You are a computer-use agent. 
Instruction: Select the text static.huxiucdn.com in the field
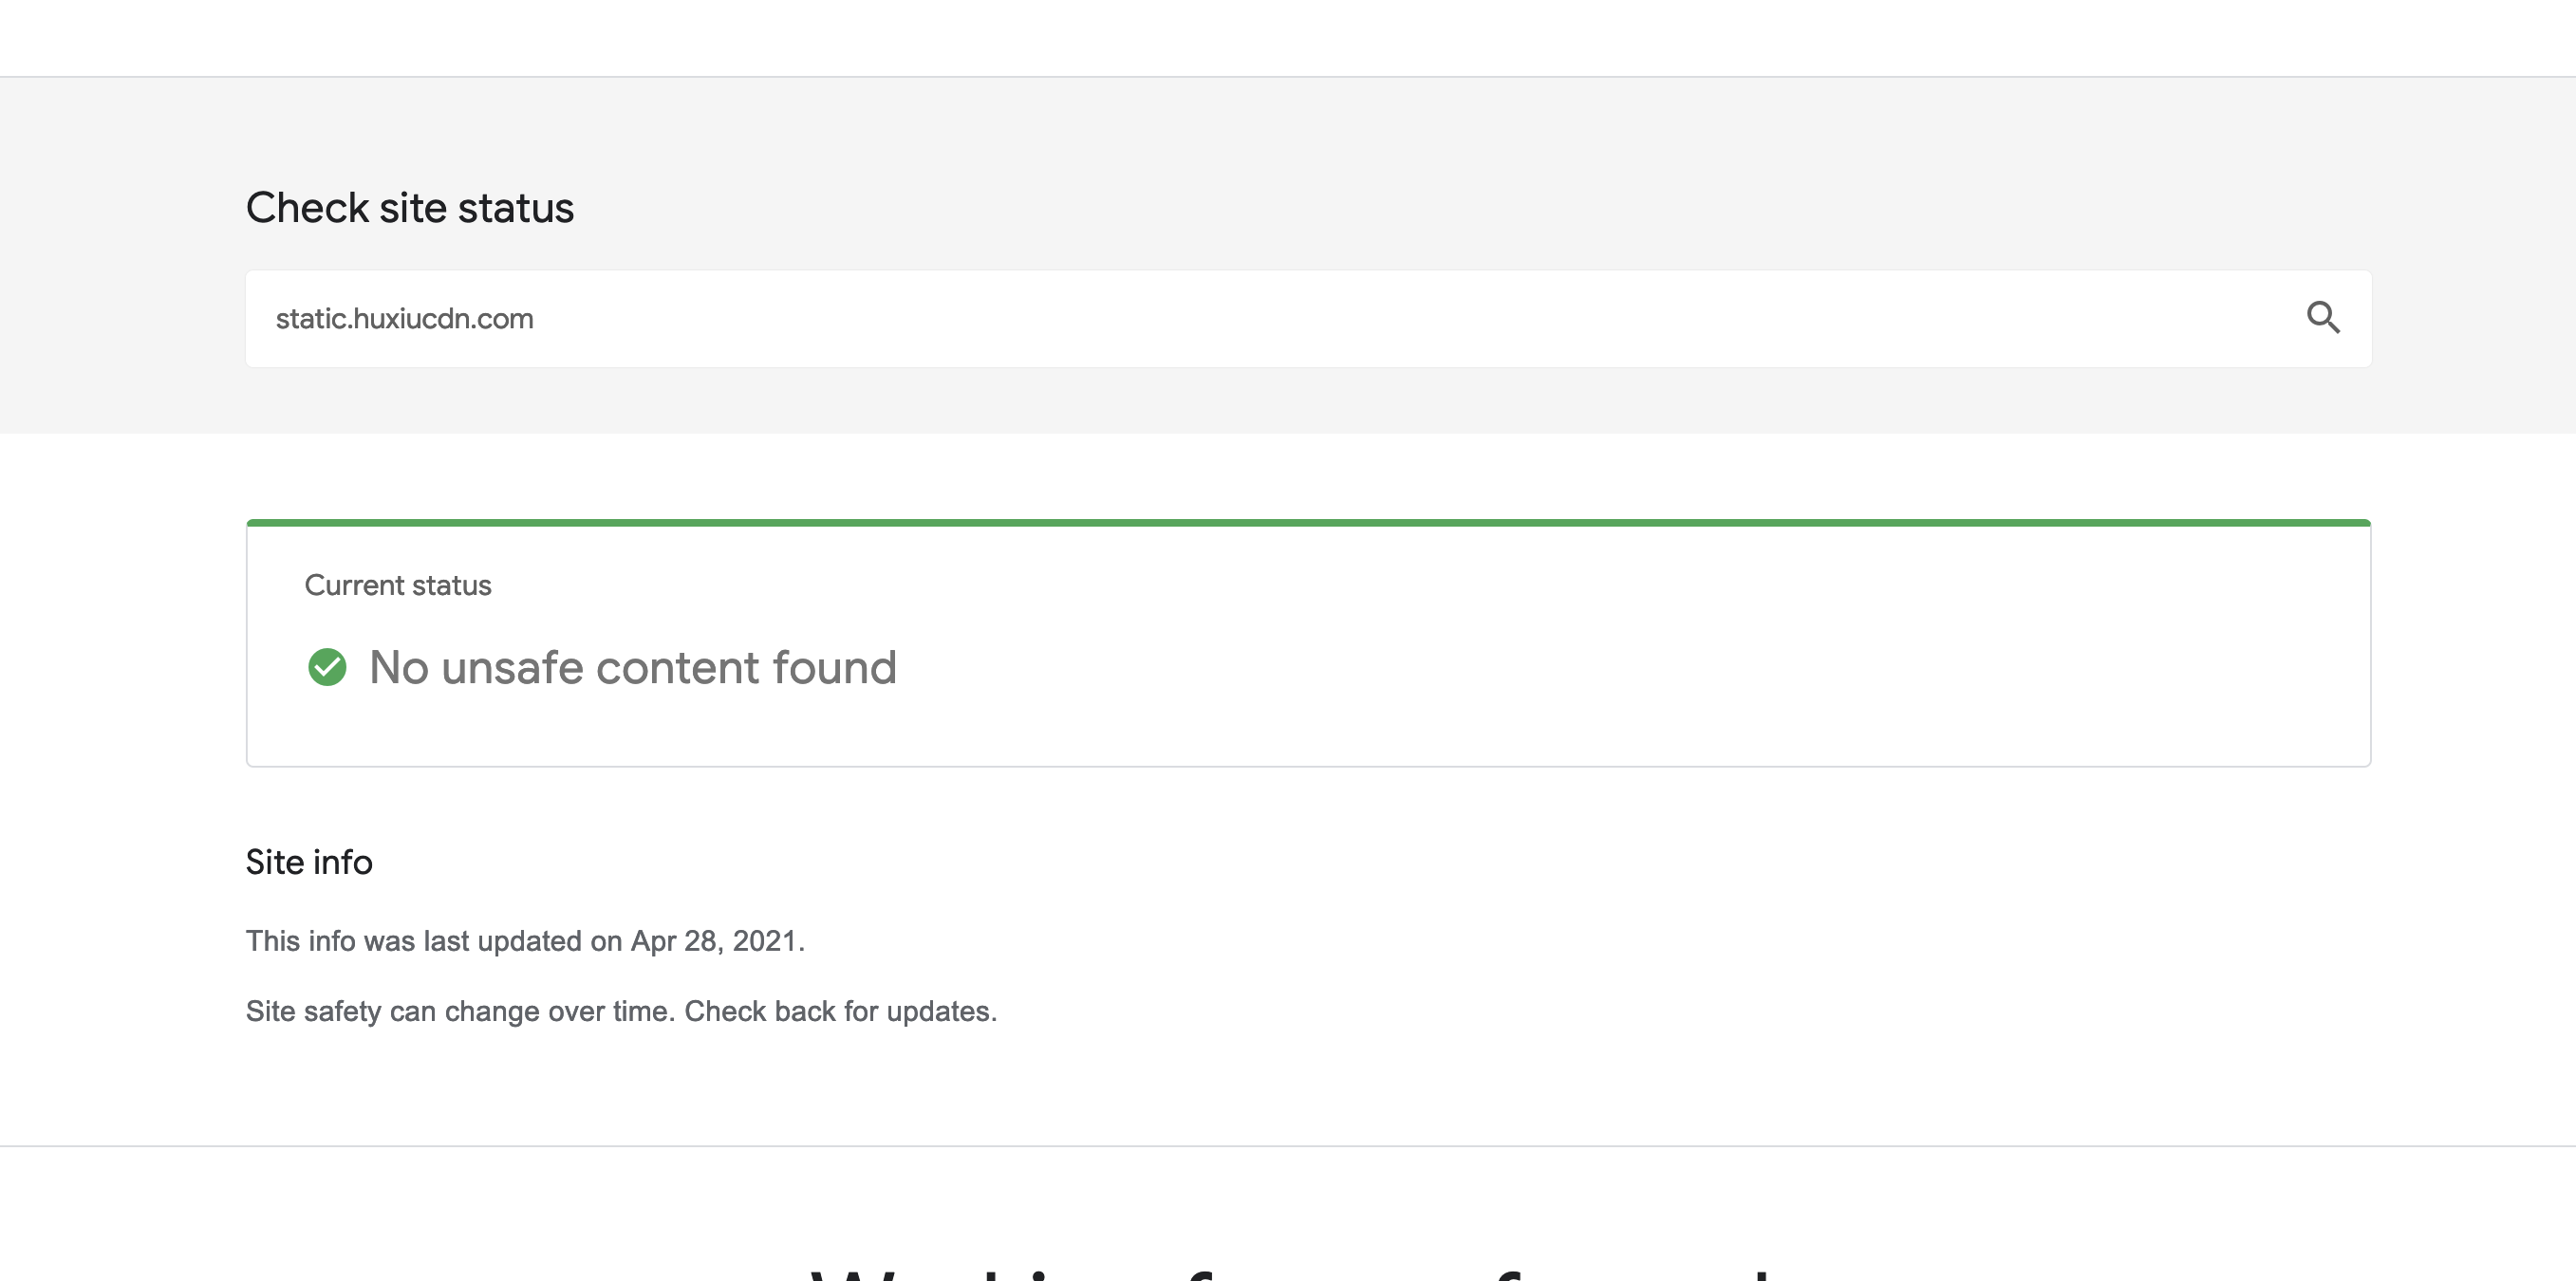pos(404,318)
